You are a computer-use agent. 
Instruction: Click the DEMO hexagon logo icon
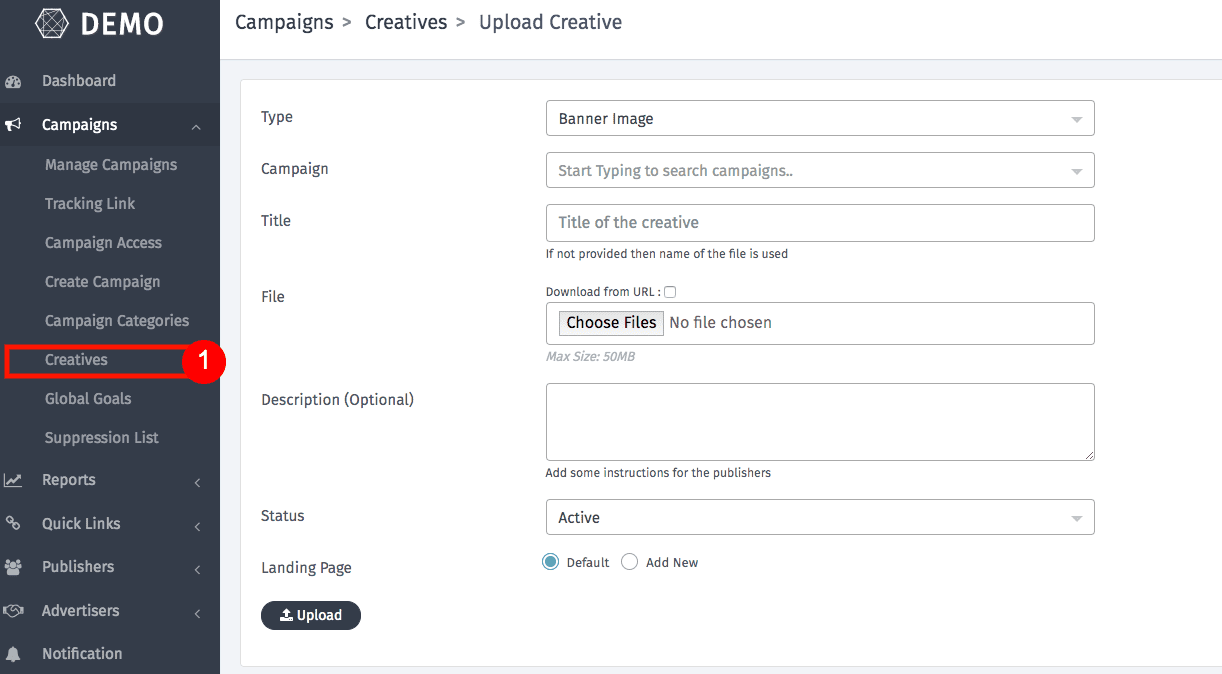pyautogui.click(x=52, y=22)
